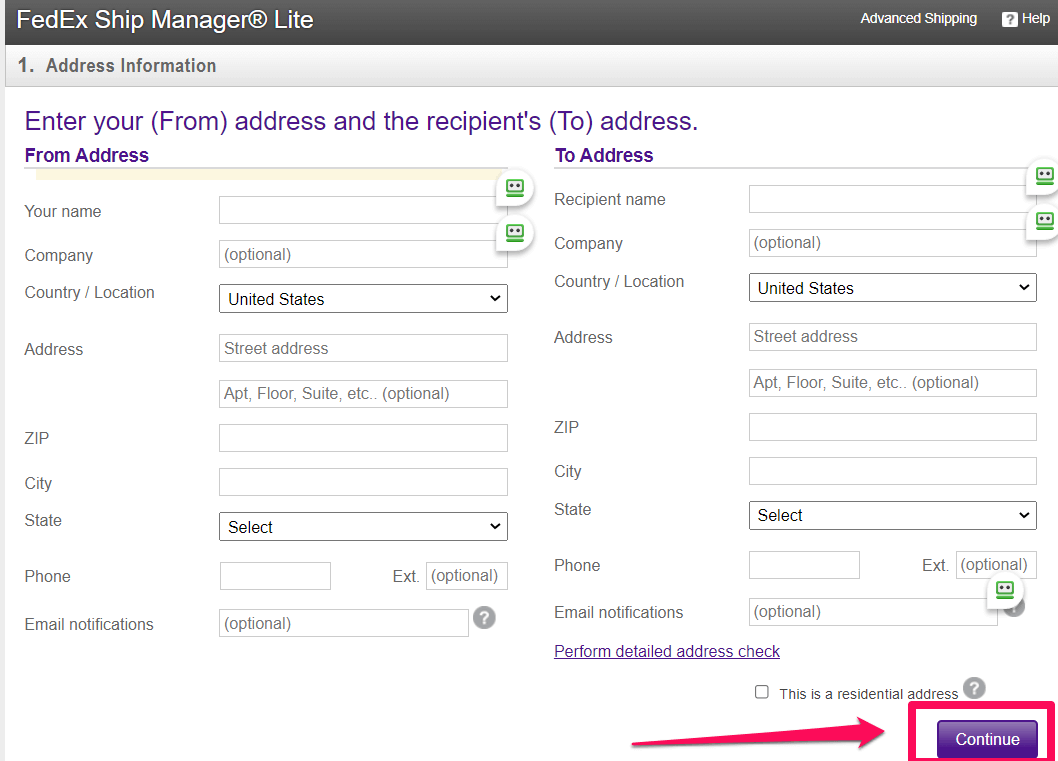Expand the To State select dropdown
Viewport: 1058px width, 761px height.
(x=893, y=515)
